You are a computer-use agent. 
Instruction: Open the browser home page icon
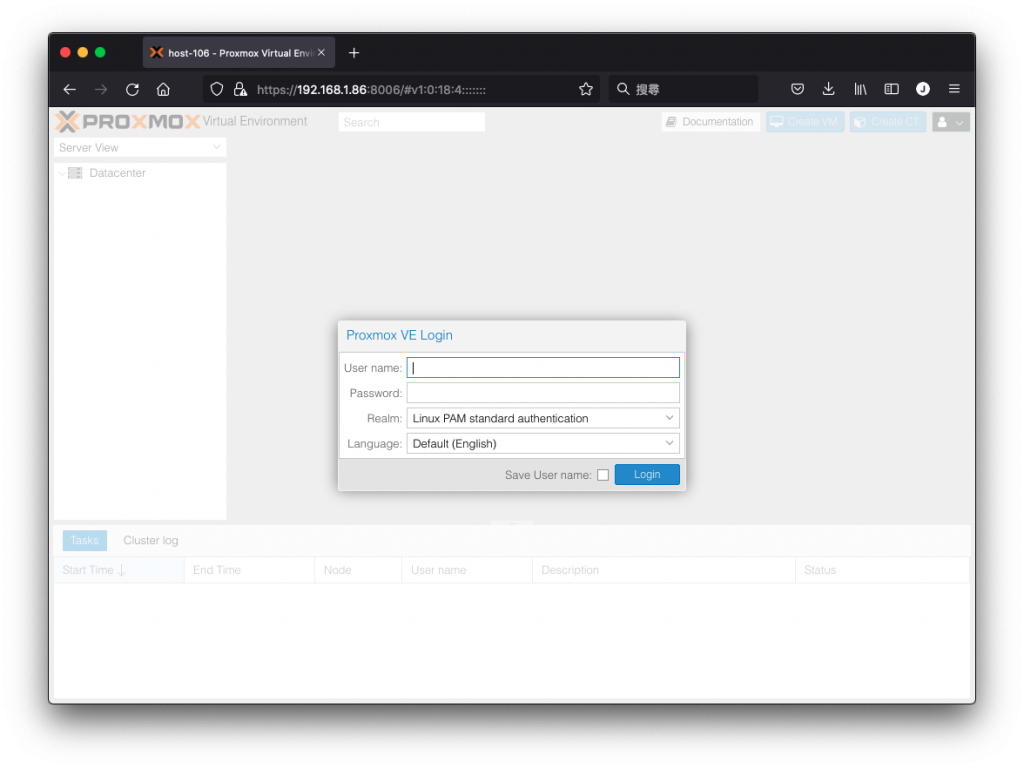163,89
